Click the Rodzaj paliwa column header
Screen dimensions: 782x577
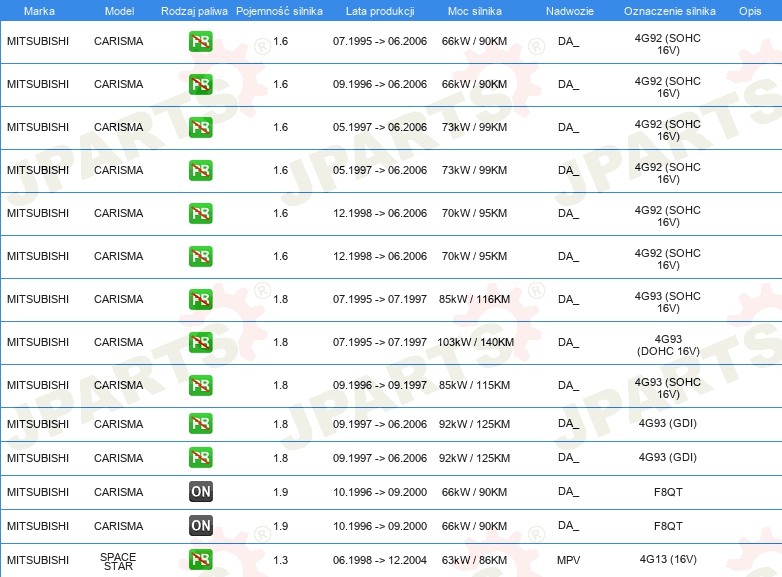pos(194,11)
